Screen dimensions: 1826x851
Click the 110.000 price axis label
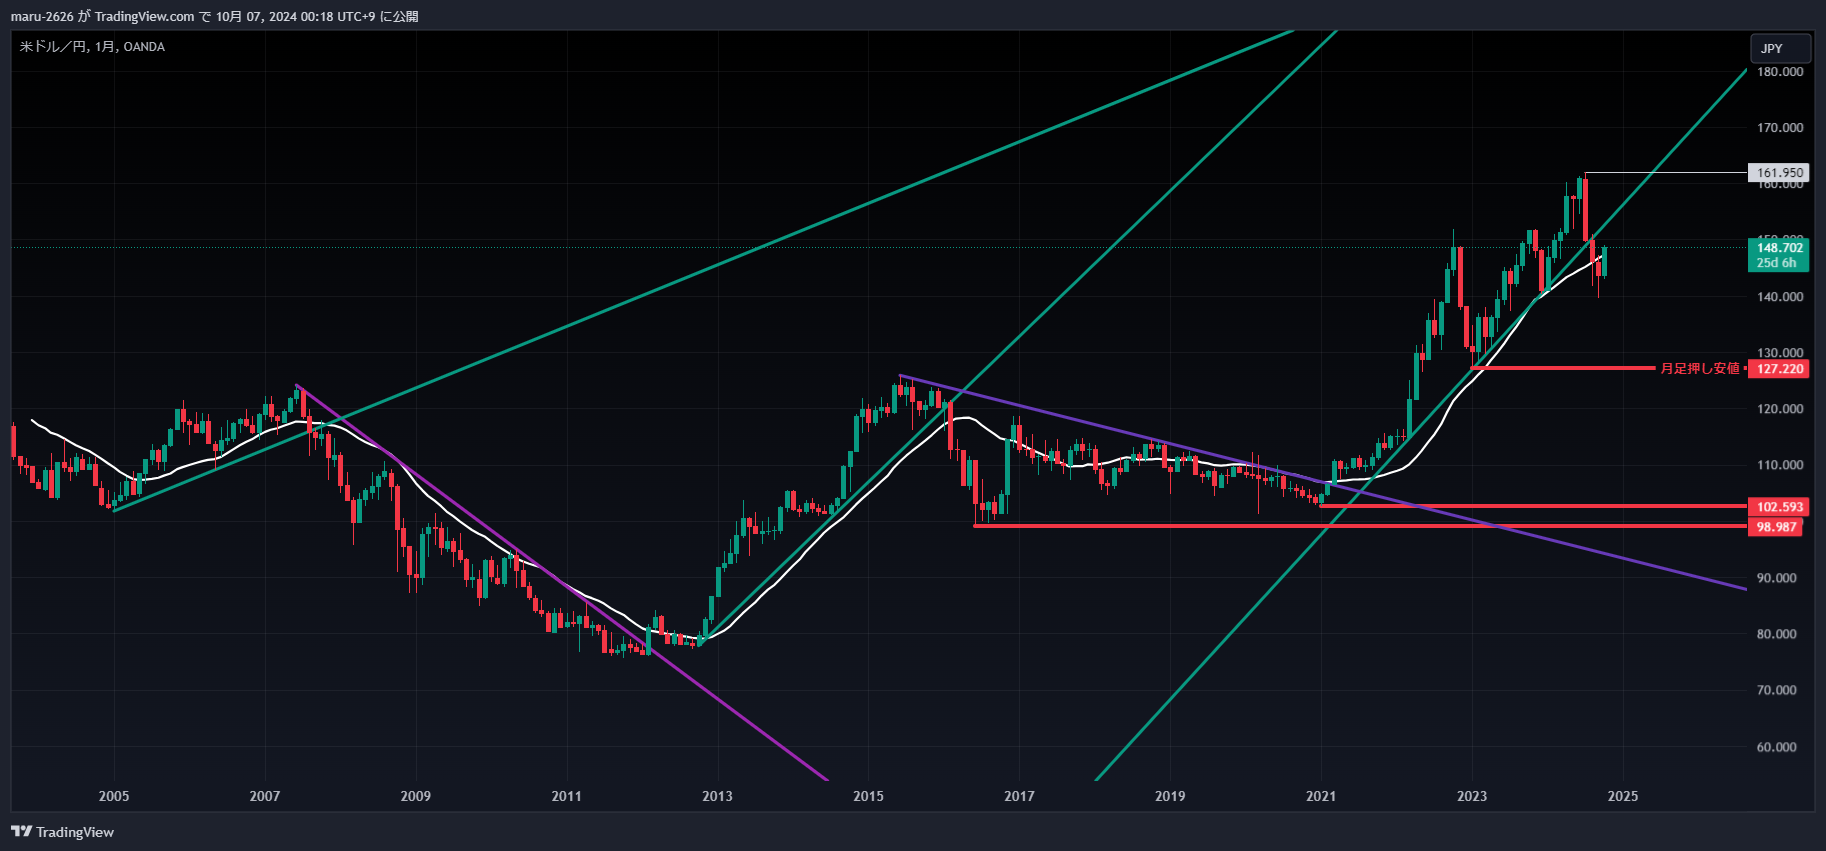pos(1780,465)
